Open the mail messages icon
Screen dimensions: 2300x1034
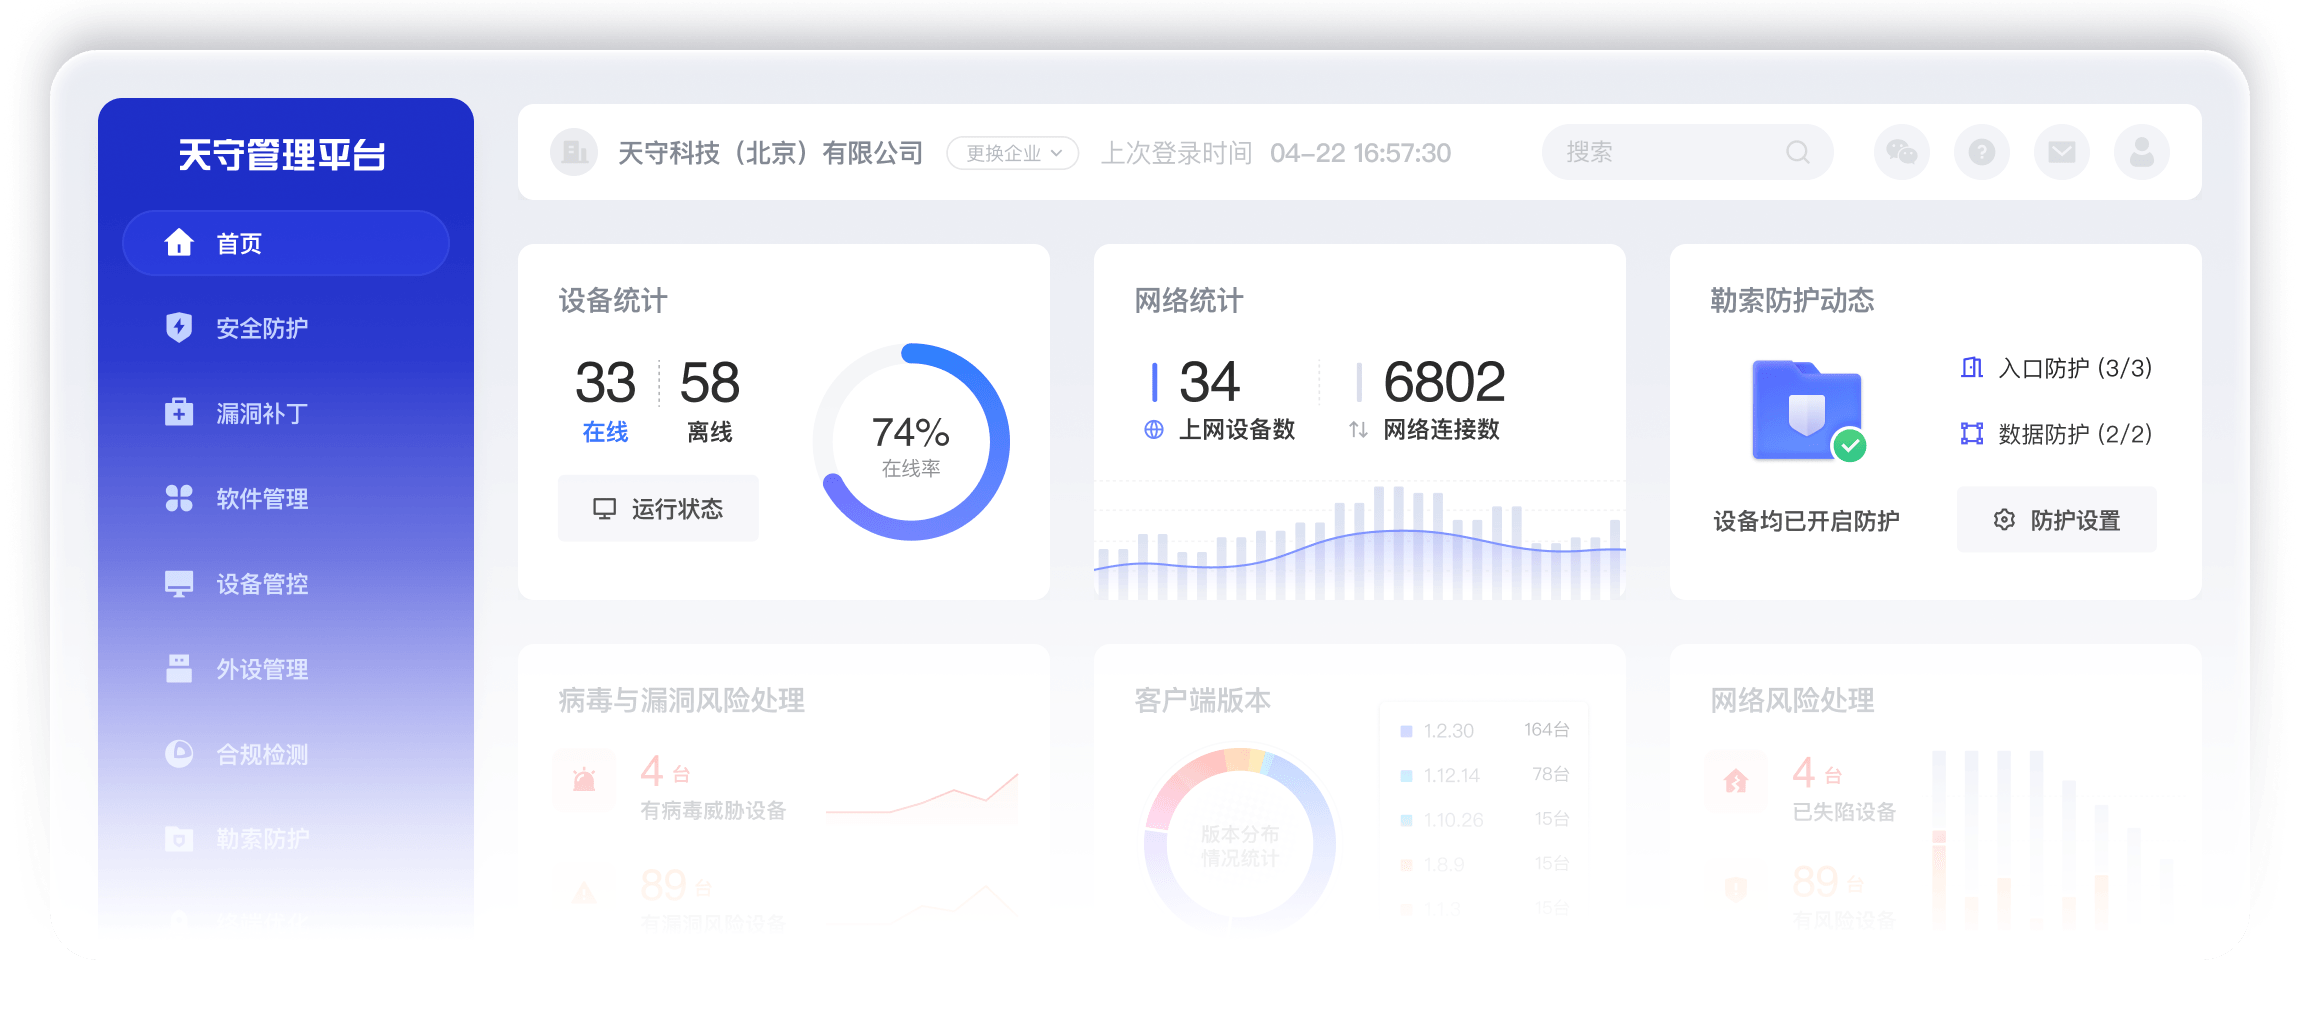(2061, 152)
